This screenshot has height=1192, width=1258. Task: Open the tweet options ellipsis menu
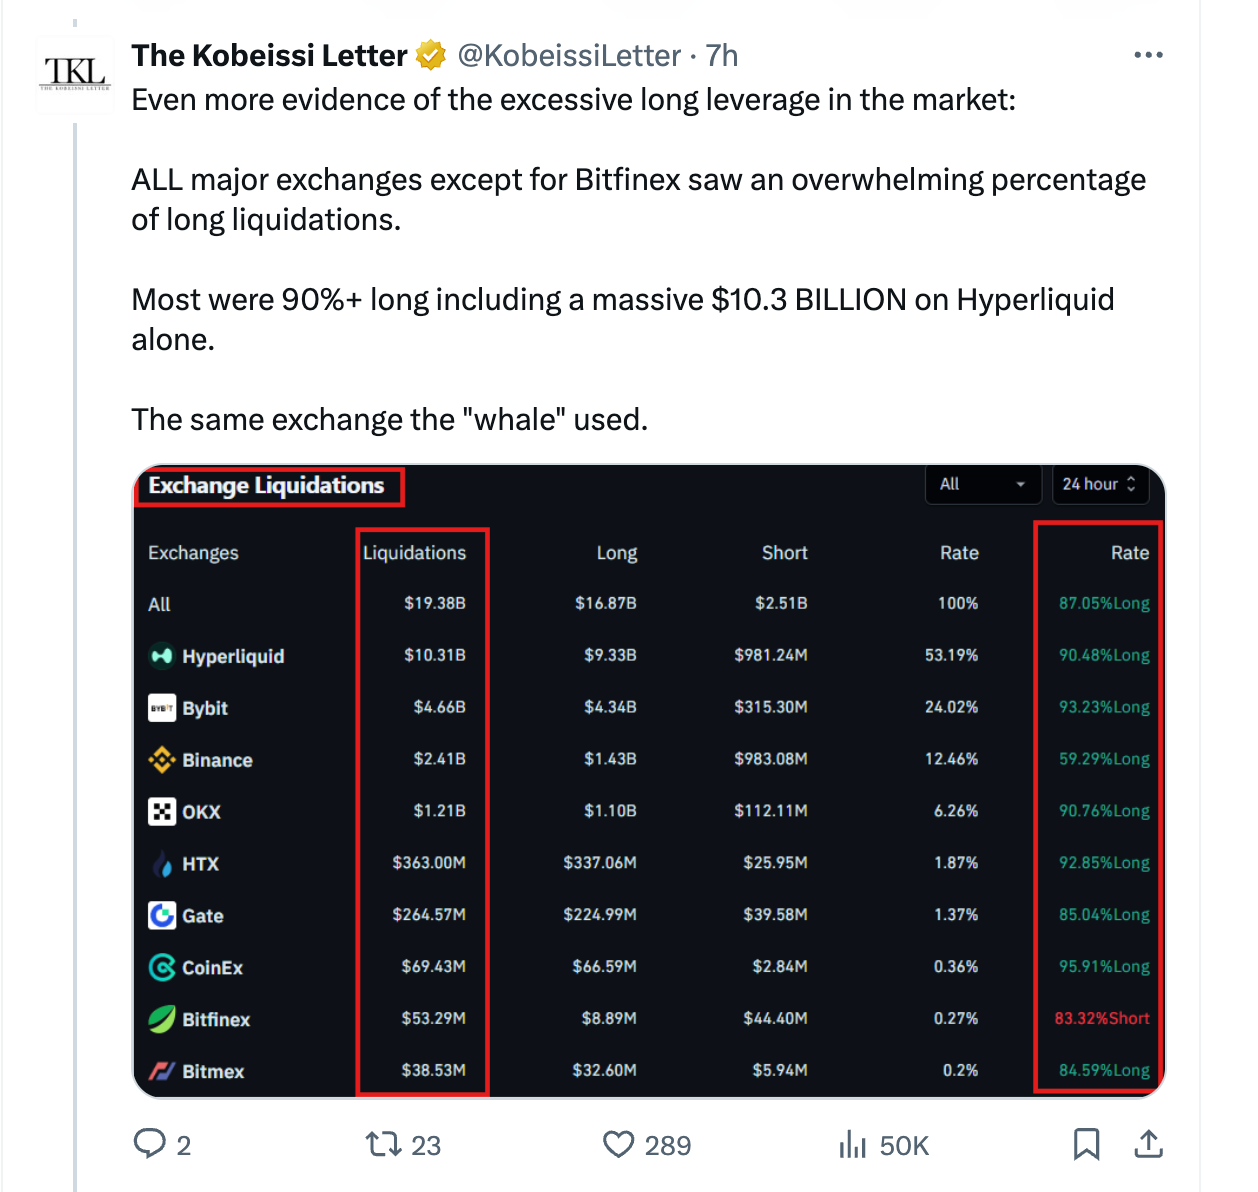[x=1148, y=55]
